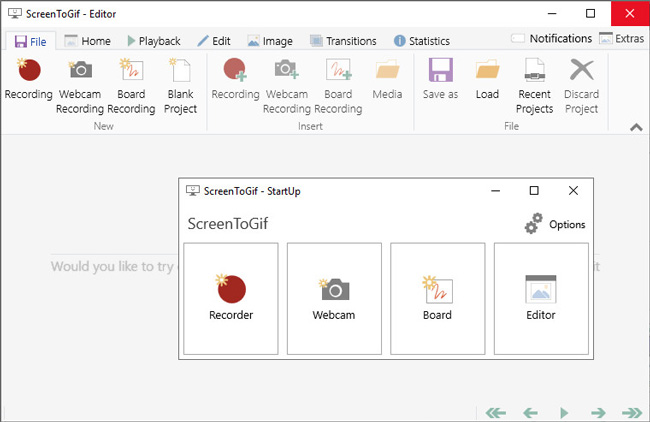Screen dimensions: 650x422
Task: Open the Extras menu
Action: [621, 39]
